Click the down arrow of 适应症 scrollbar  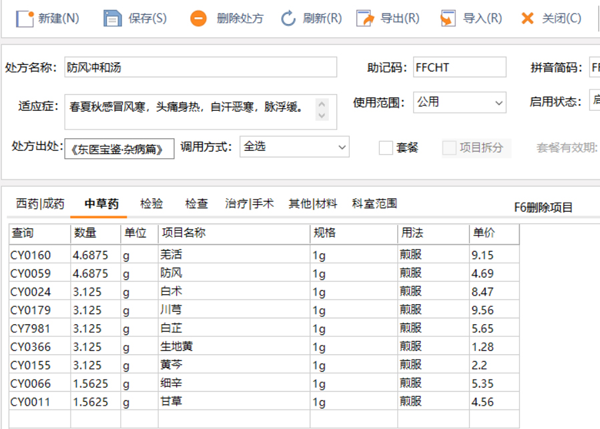tap(322, 115)
